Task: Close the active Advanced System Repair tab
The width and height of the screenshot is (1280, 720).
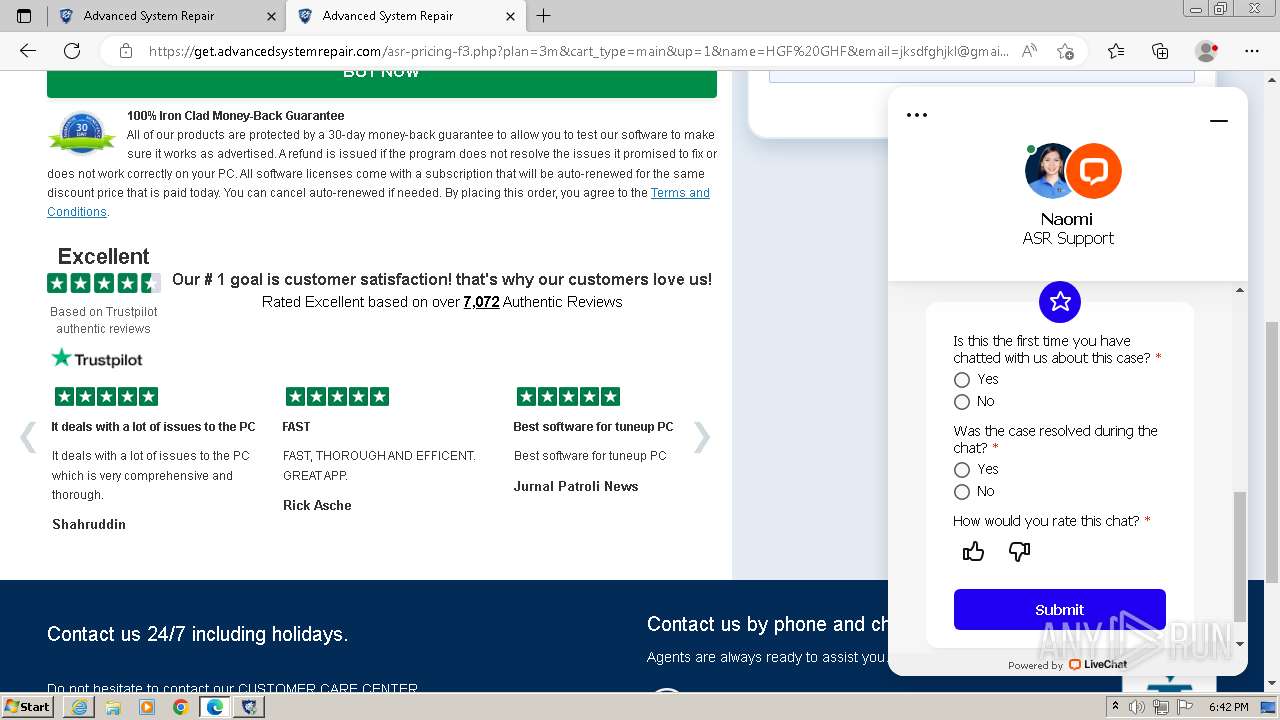Action: [x=511, y=16]
